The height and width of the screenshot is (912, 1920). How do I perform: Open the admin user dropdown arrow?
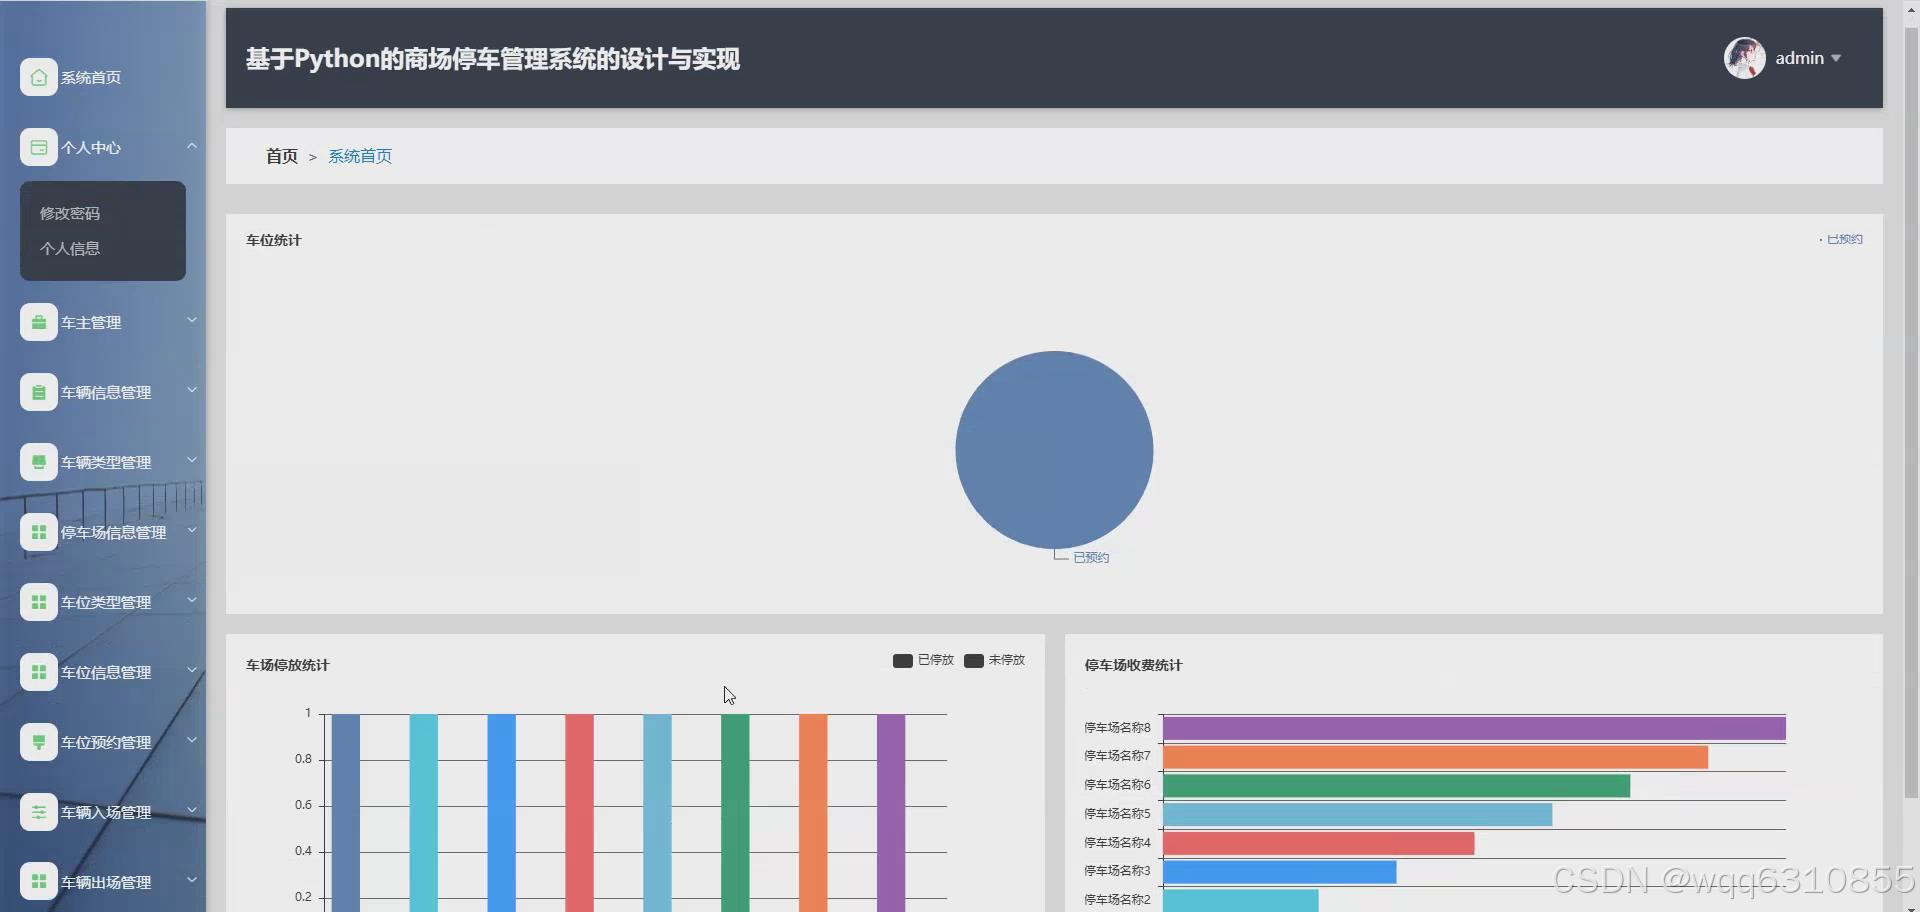[1836, 59]
